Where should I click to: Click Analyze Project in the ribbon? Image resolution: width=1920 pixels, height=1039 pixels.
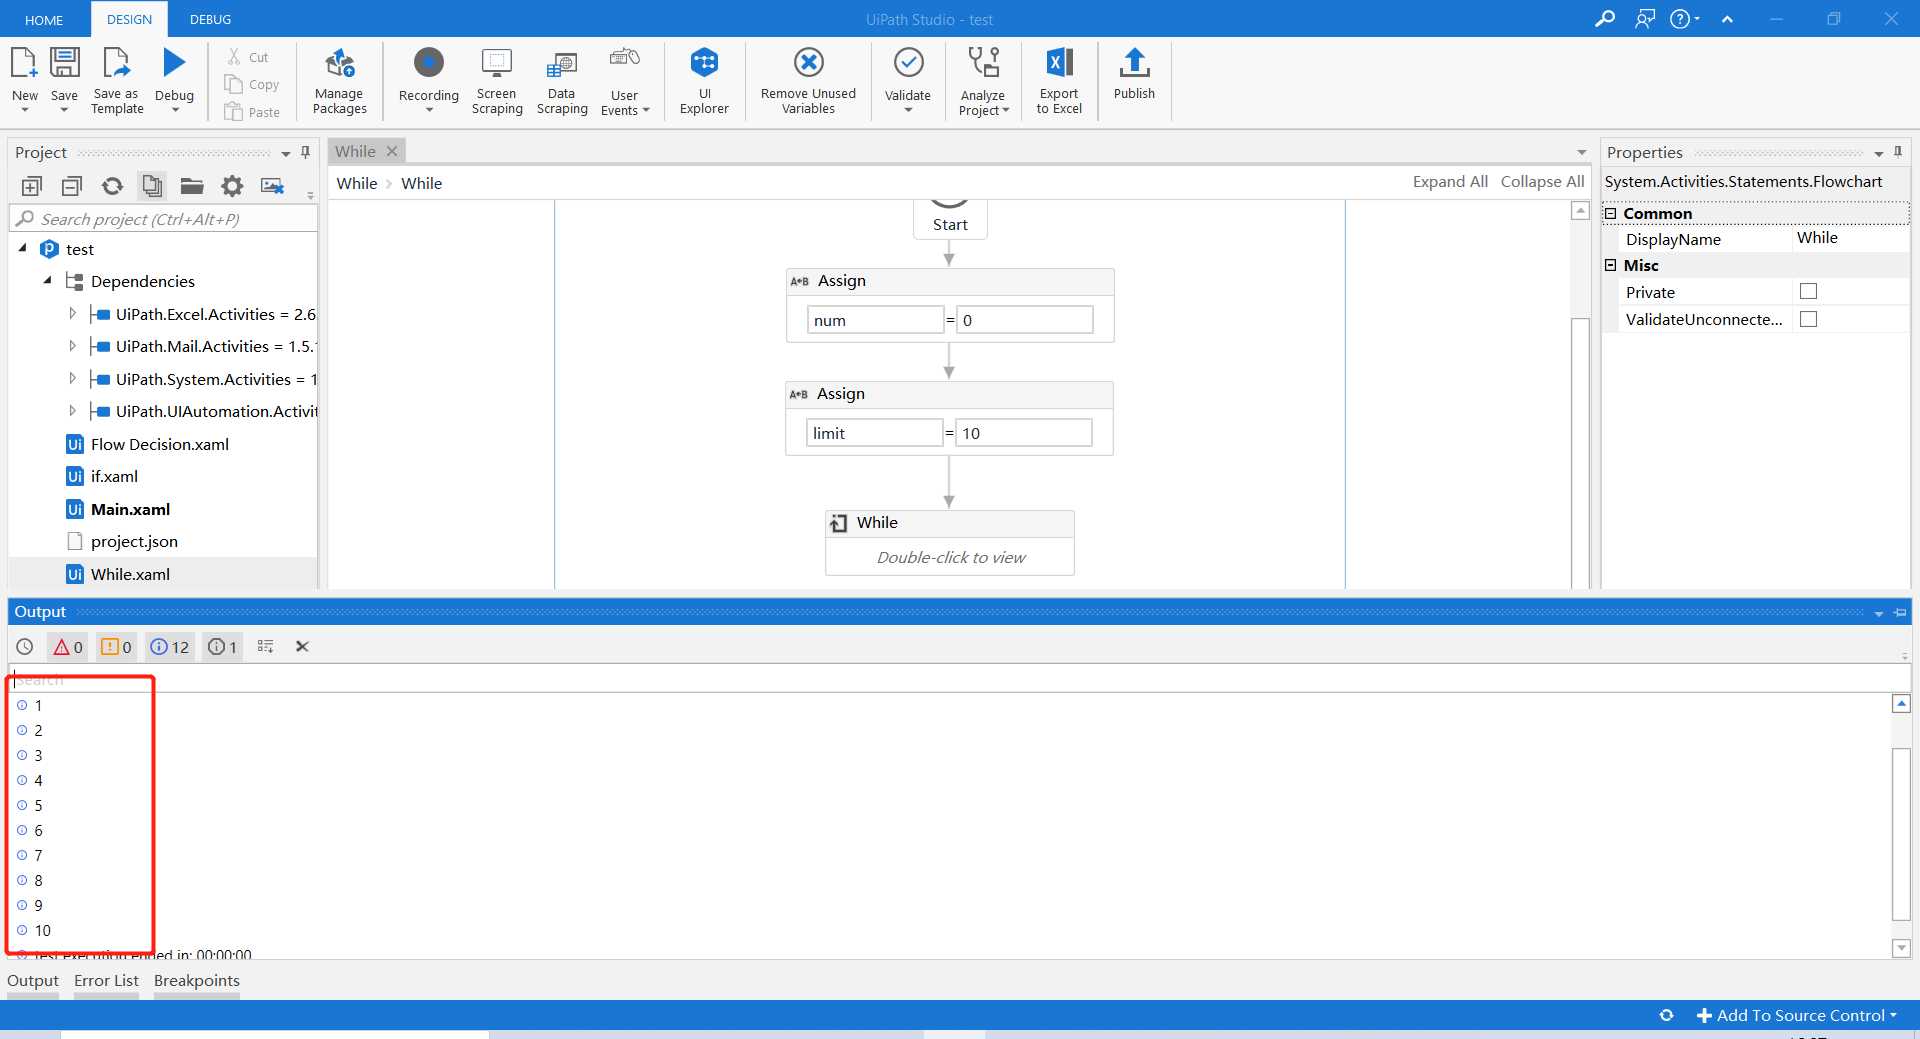pyautogui.click(x=984, y=80)
